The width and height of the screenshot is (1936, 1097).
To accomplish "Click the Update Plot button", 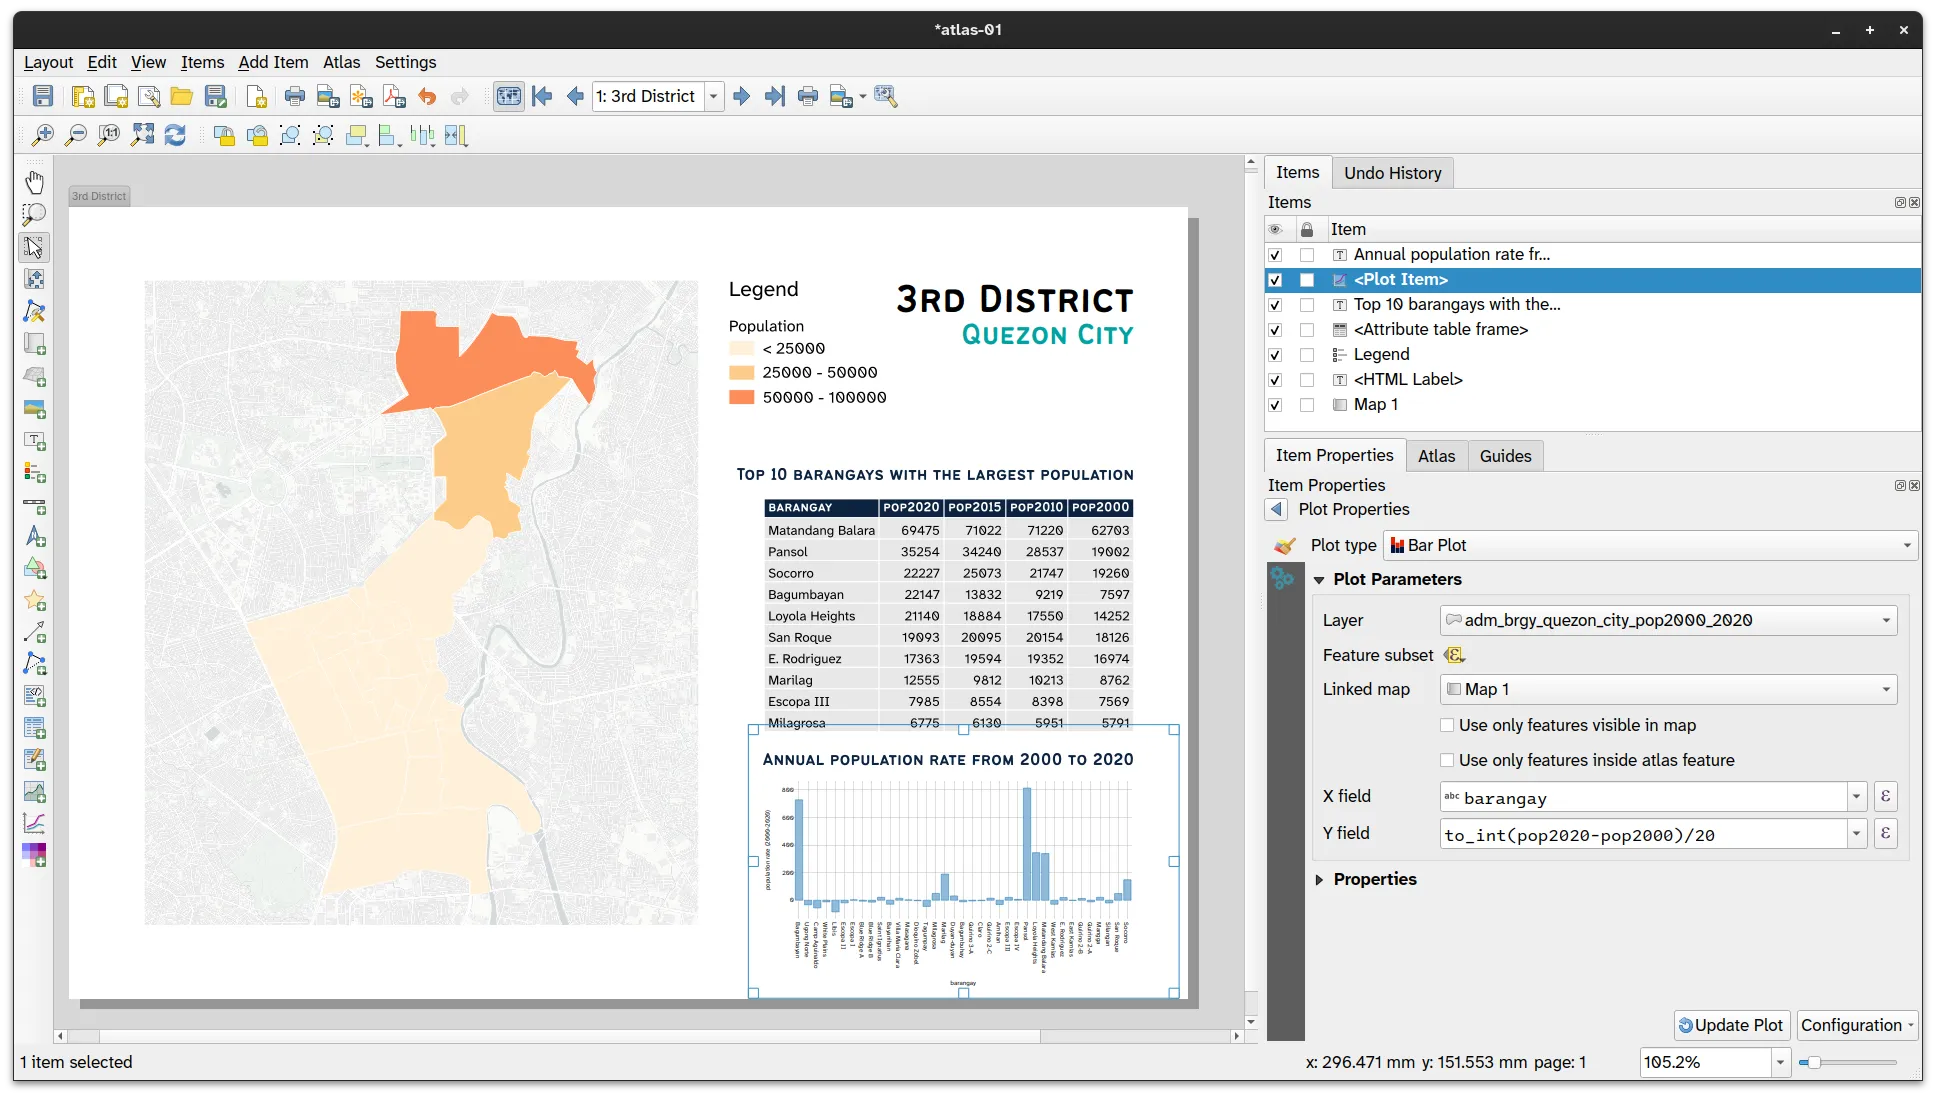I will coord(1731,1025).
